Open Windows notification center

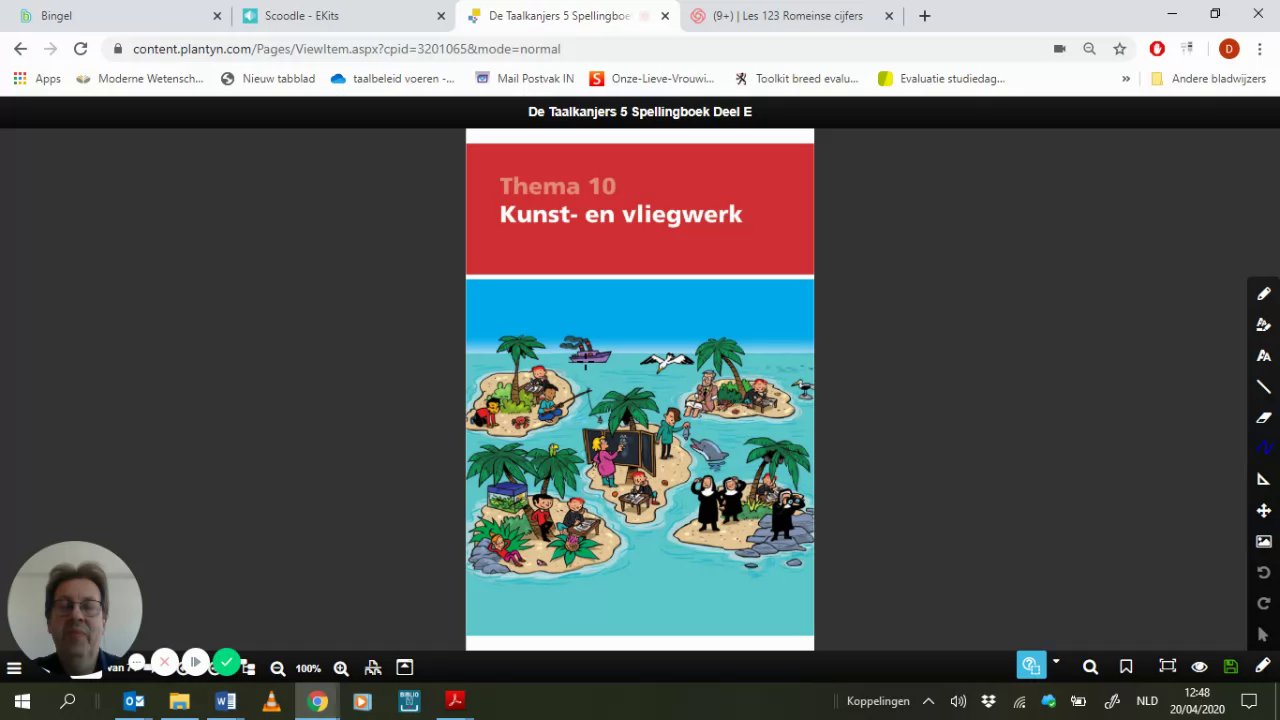coord(1249,701)
